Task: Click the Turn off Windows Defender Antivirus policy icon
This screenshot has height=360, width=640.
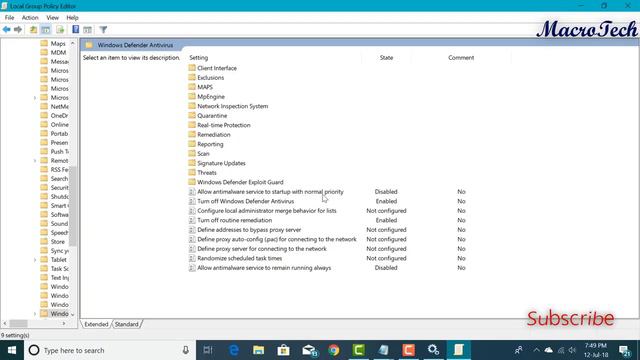Action: pos(192,201)
